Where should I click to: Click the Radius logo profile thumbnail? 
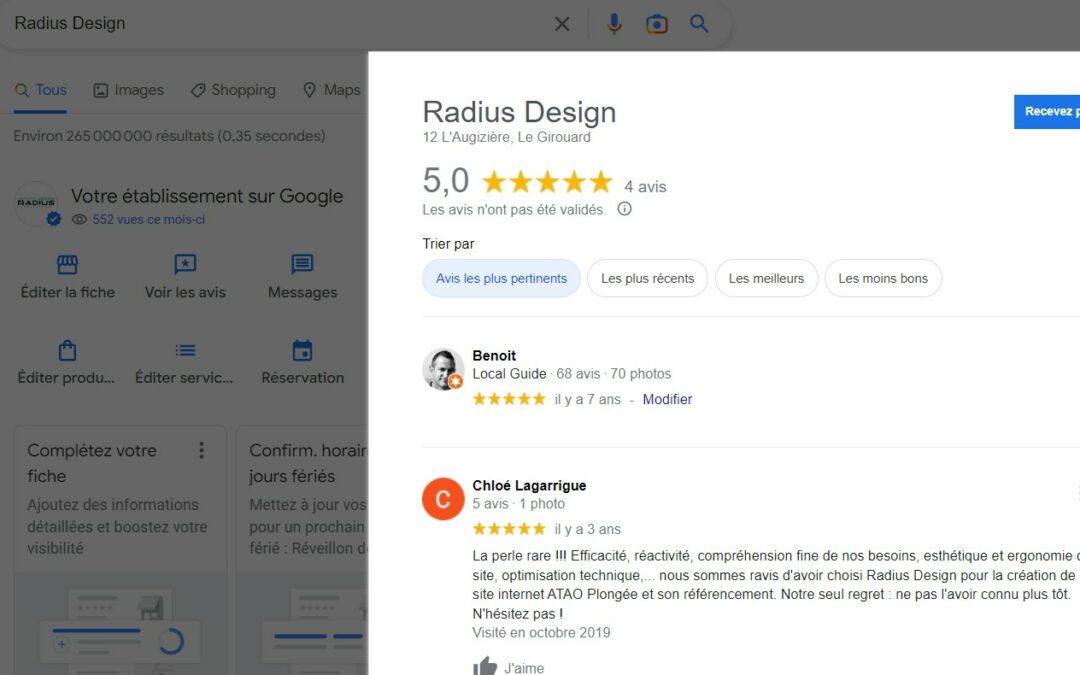(x=37, y=203)
